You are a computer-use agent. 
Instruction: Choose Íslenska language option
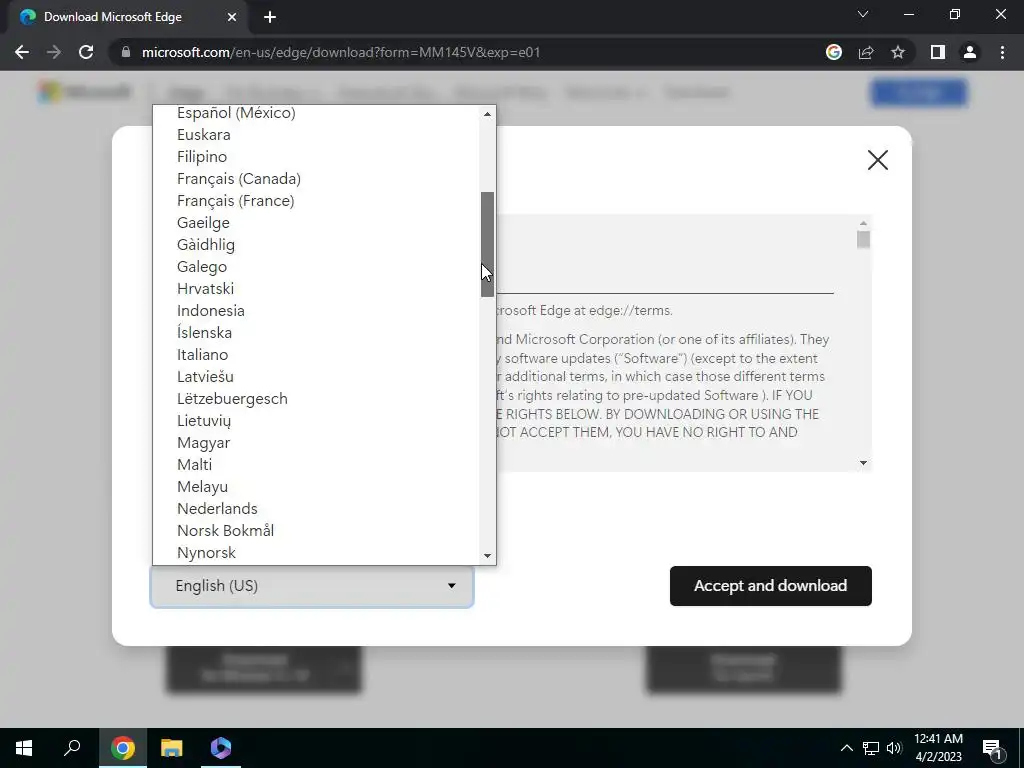pos(316,332)
